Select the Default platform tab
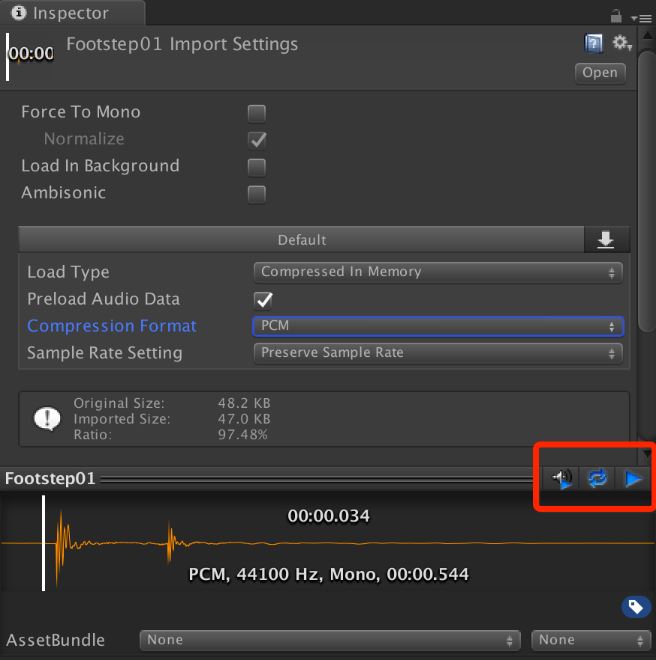 pos(302,240)
